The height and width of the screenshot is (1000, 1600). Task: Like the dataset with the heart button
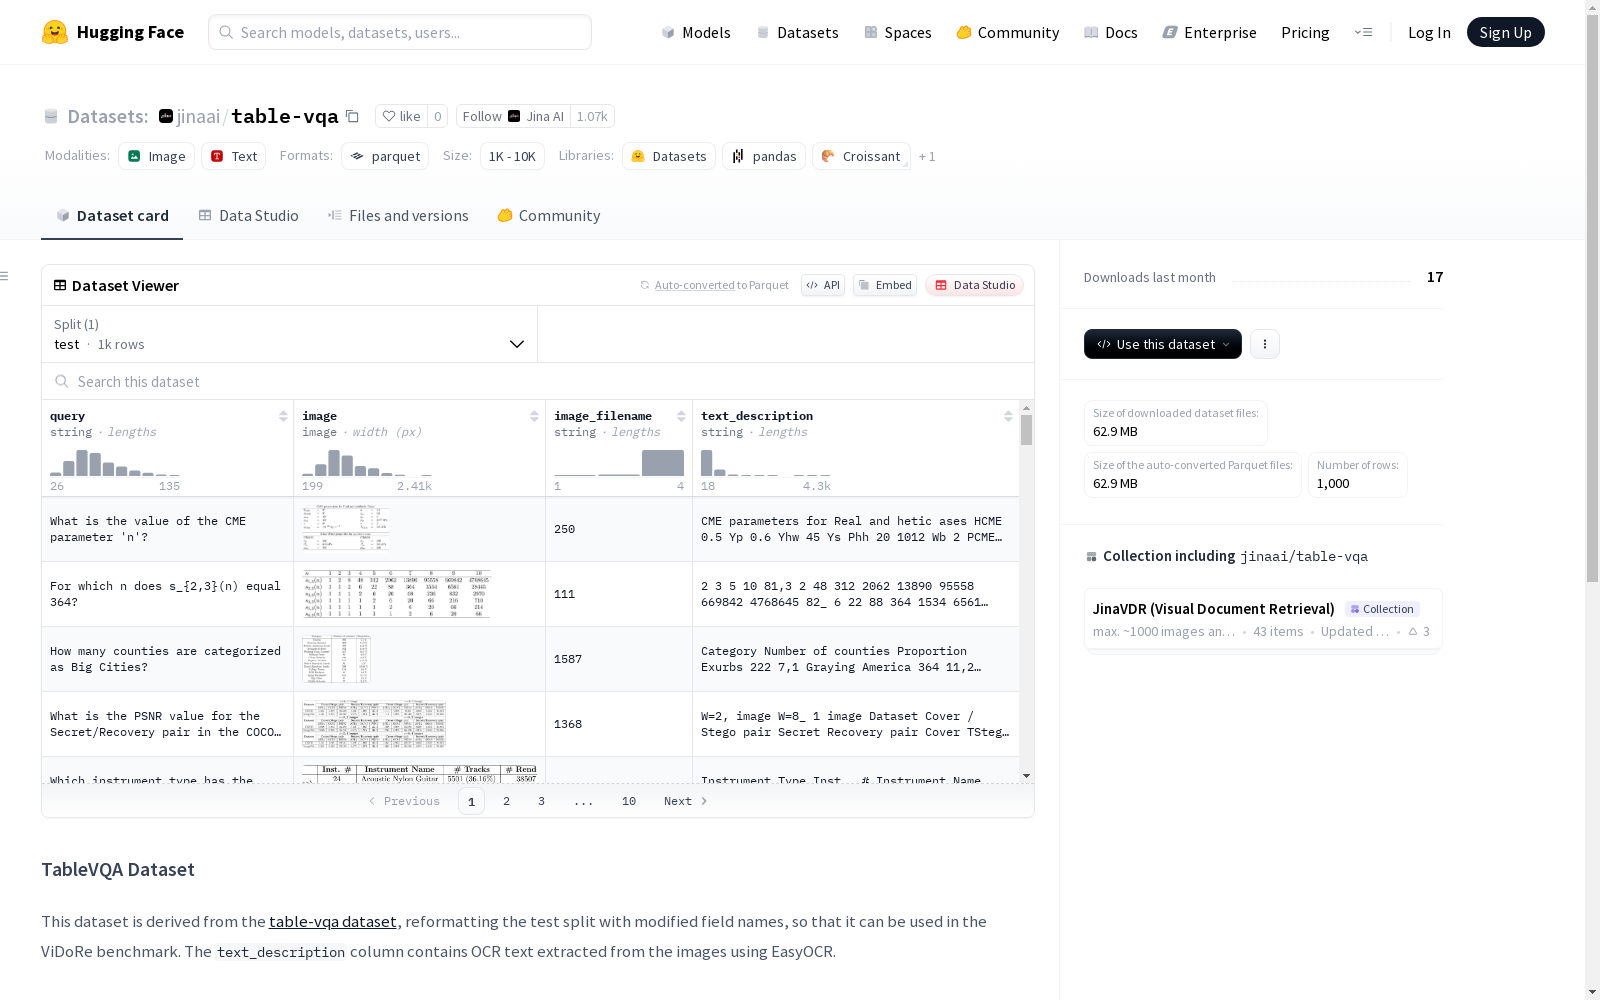[401, 116]
